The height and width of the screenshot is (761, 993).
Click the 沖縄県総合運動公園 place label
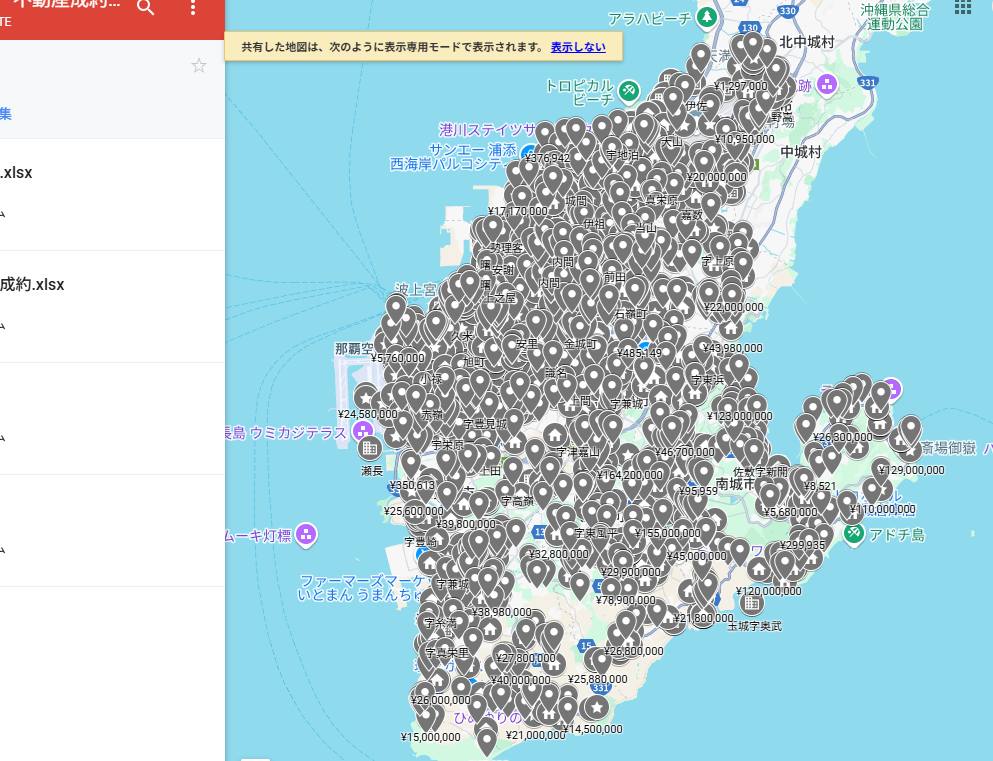(895, 17)
